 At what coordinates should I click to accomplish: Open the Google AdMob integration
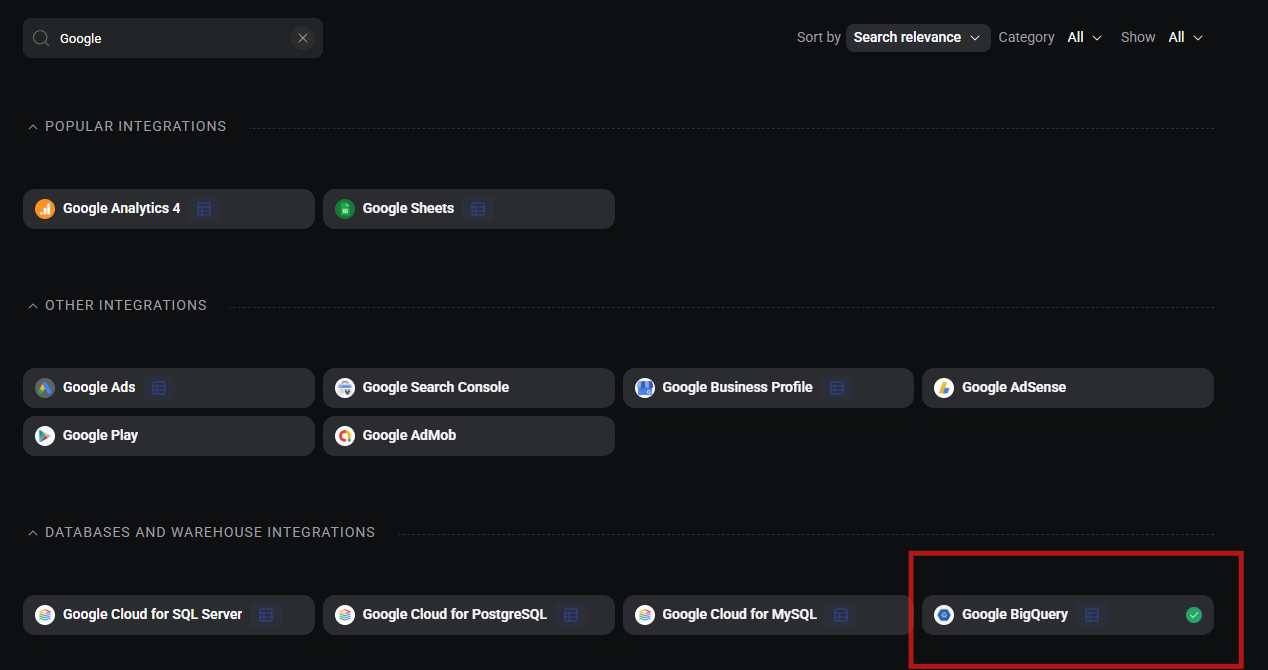469,436
